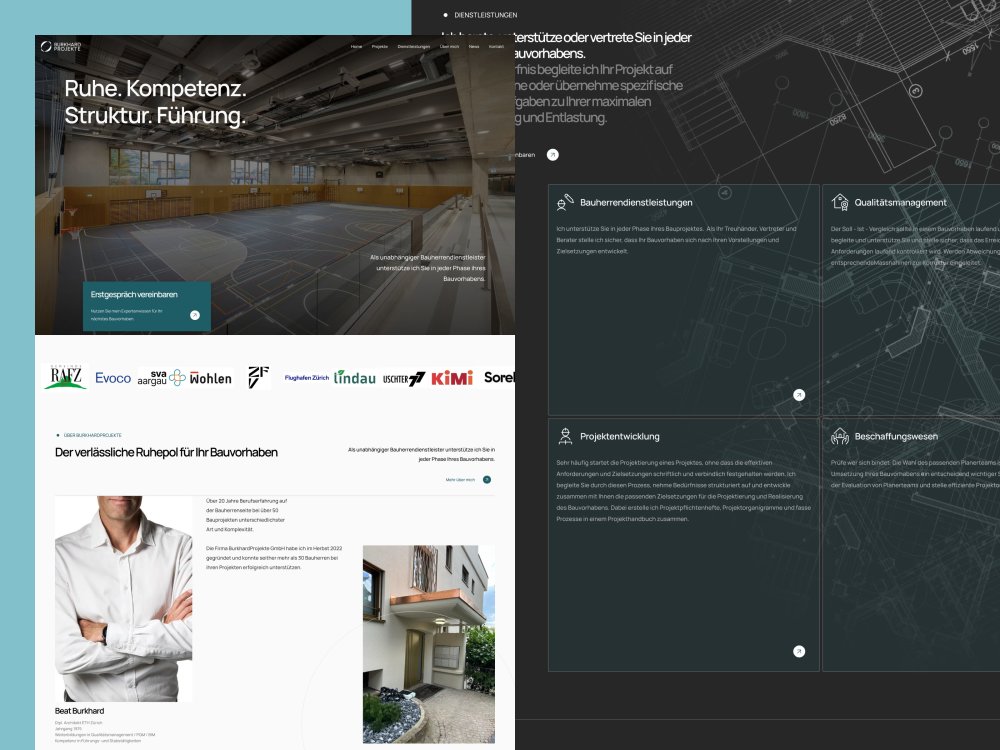The height and width of the screenshot is (750, 1000).
Task: Open the Projektentwicklung card title
Action: 620,436
